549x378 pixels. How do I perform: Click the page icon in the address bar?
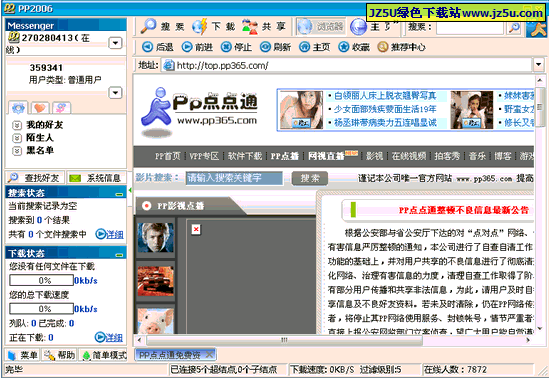coord(169,65)
